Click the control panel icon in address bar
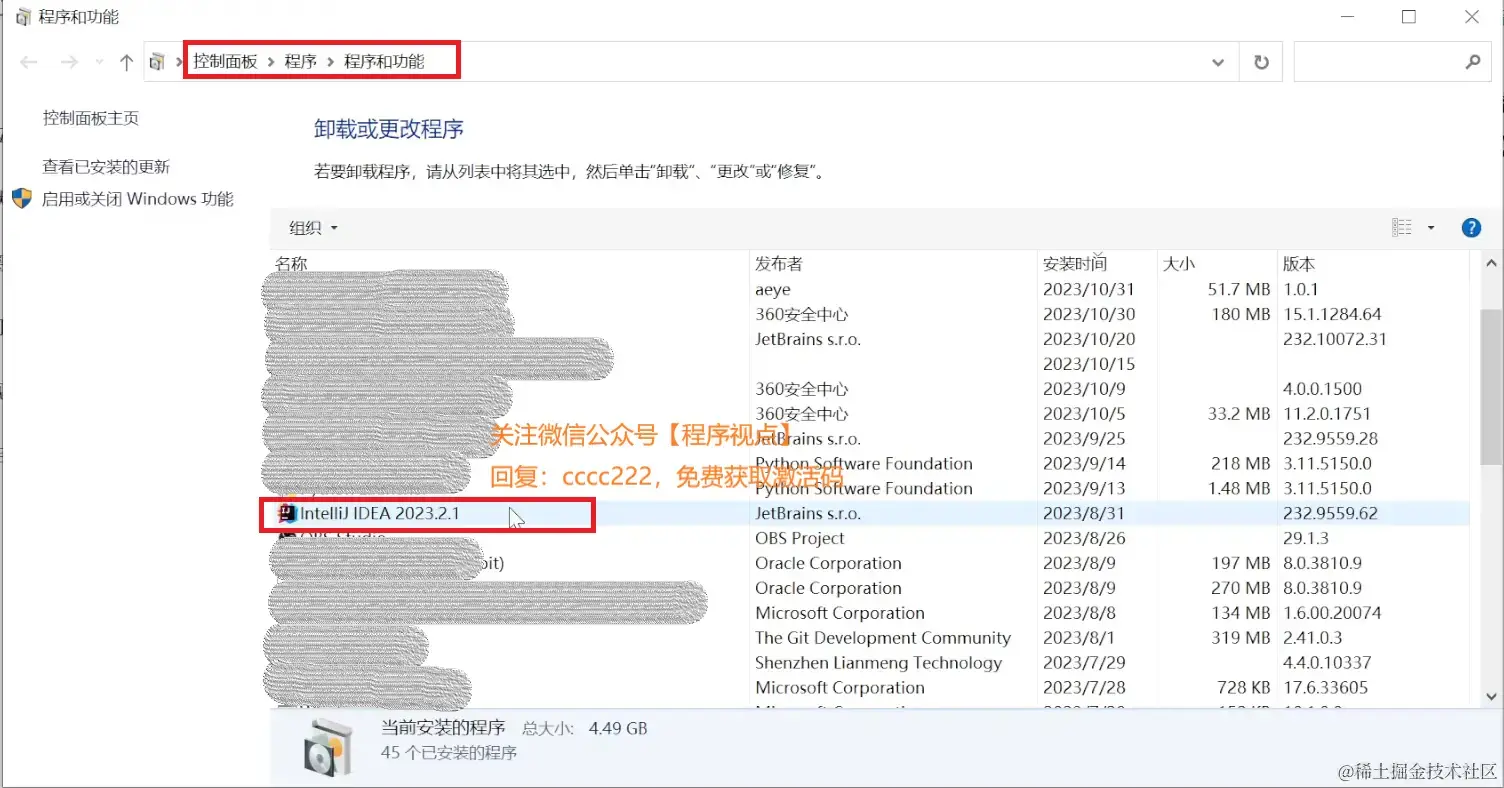This screenshot has height=788, width=1504. click(157, 62)
